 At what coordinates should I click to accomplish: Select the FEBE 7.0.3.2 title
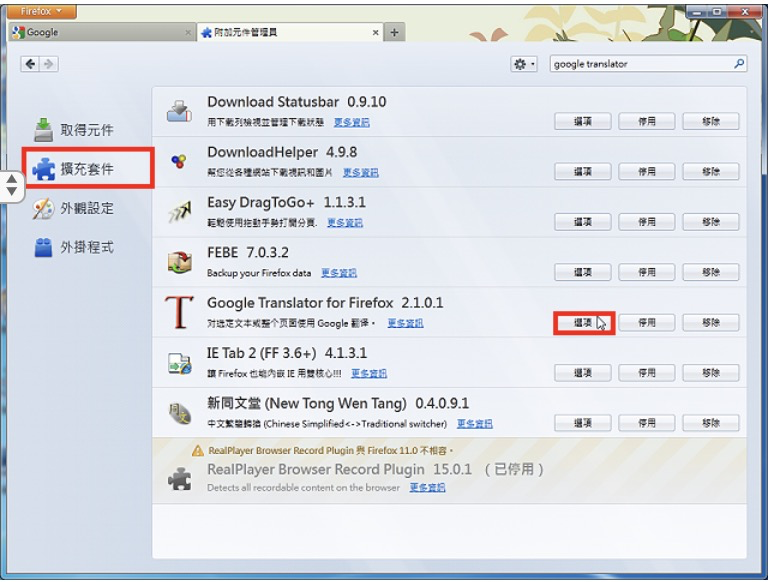[x=248, y=253]
